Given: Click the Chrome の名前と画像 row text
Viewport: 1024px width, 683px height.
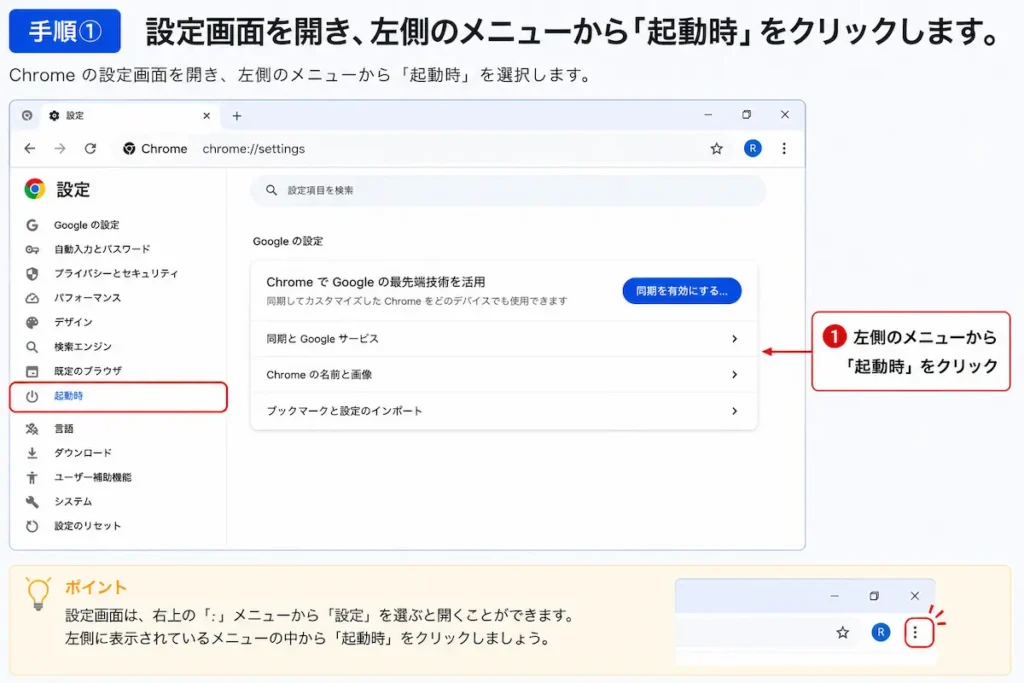Looking at the screenshot, I should [319, 375].
